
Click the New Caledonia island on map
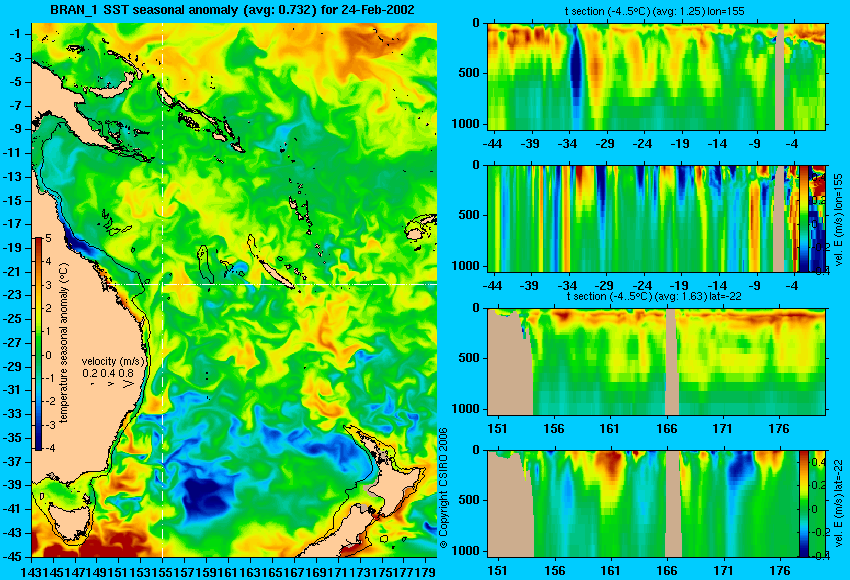[276, 273]
